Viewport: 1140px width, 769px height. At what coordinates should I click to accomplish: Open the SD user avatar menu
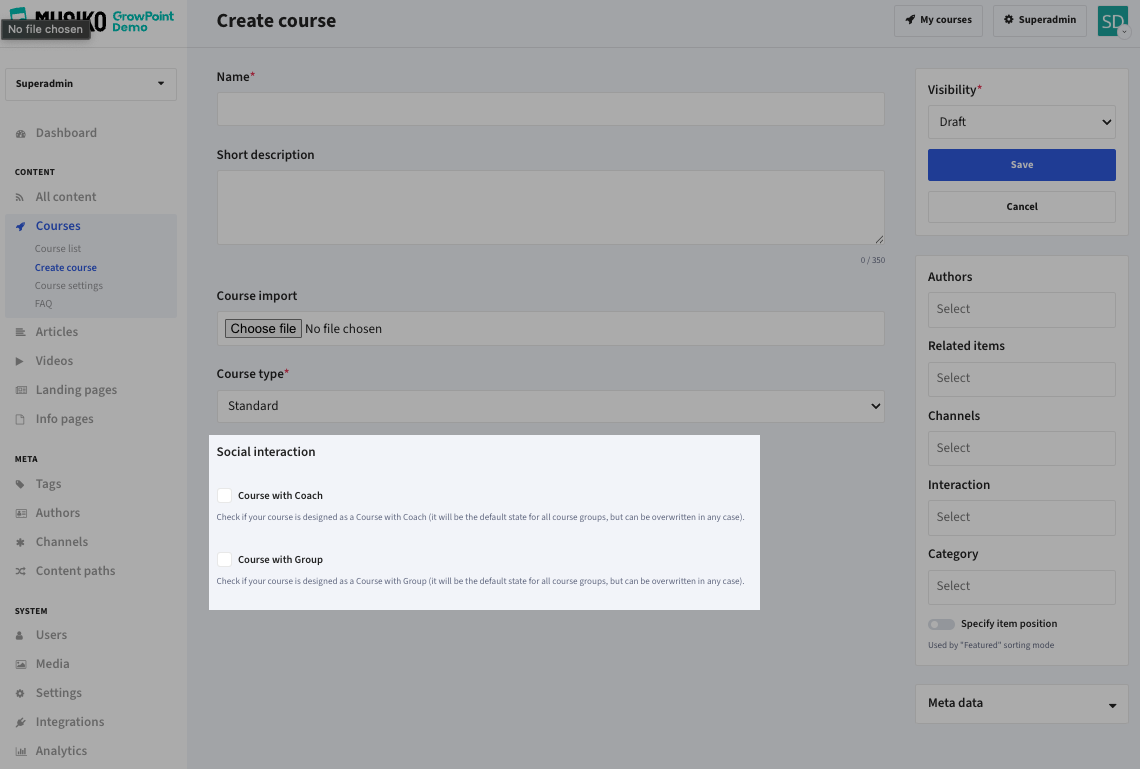click(1113, 21)
